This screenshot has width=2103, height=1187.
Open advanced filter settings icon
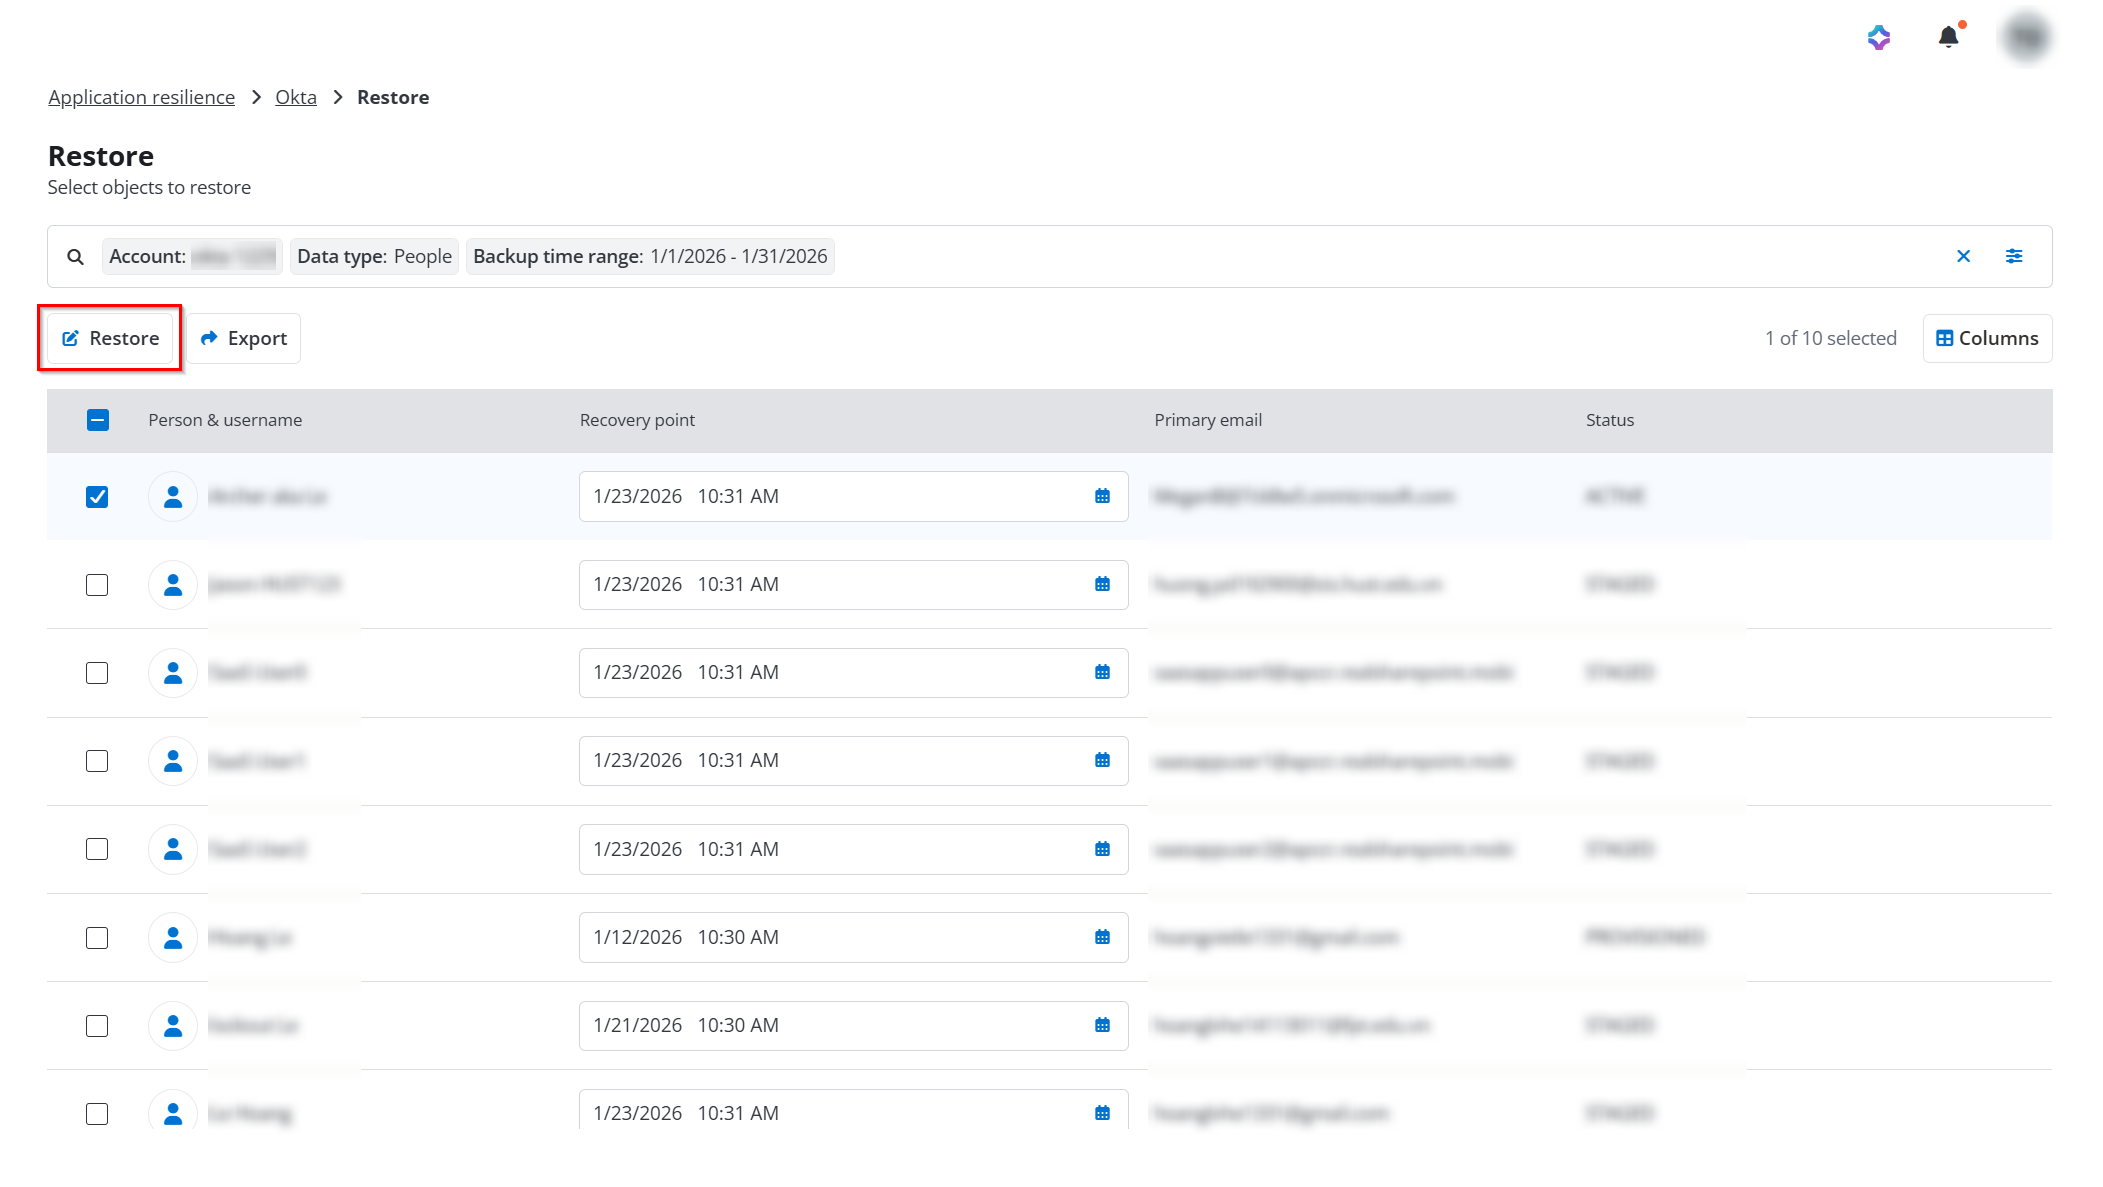(2014, 257)
